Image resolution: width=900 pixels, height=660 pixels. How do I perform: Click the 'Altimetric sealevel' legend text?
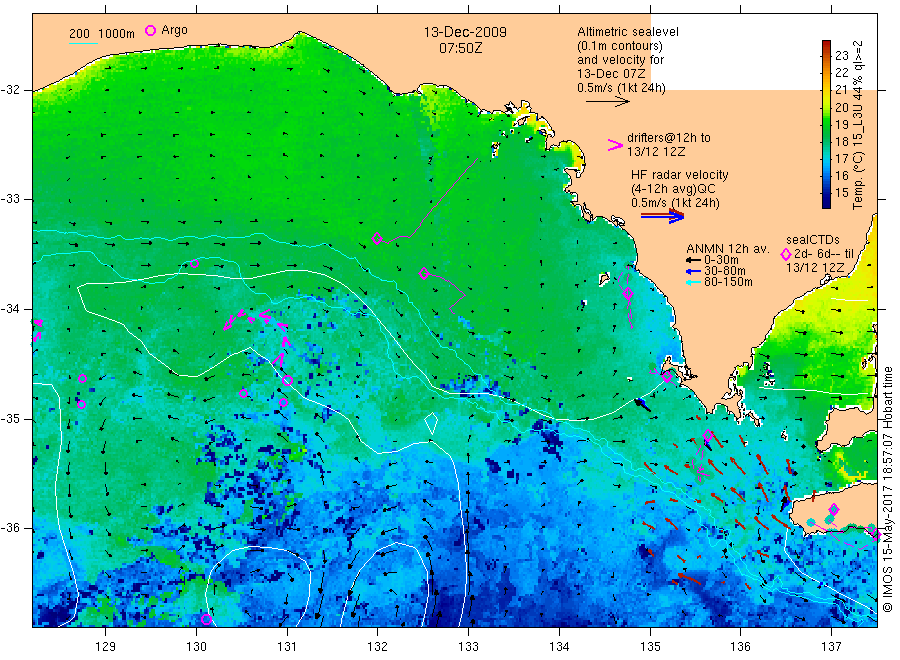point(627,32)
